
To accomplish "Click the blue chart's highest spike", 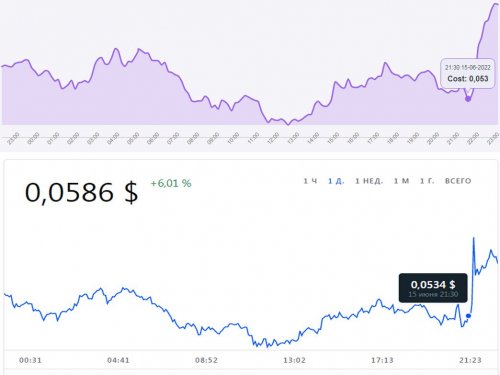I will pos(474,238).
